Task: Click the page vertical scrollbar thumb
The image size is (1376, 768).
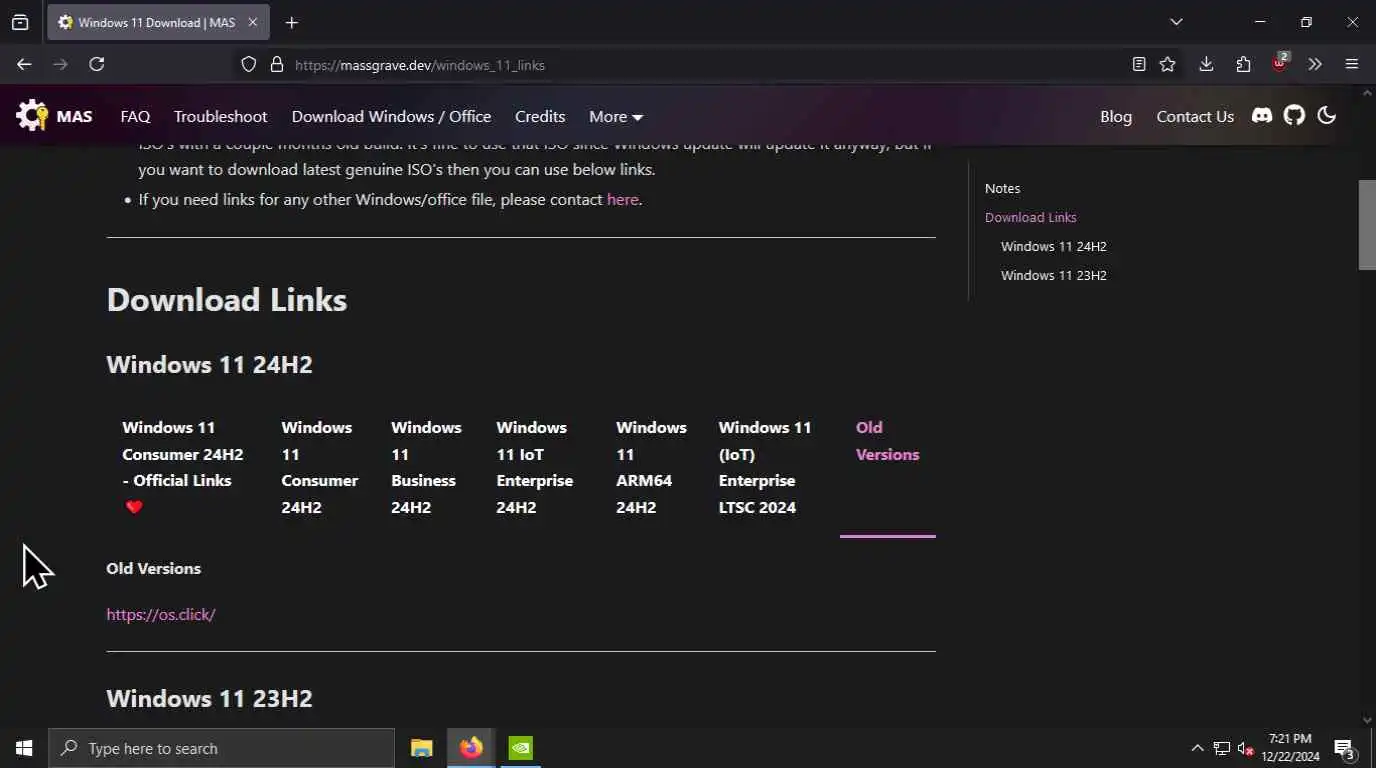Action: pos(1367,225)
